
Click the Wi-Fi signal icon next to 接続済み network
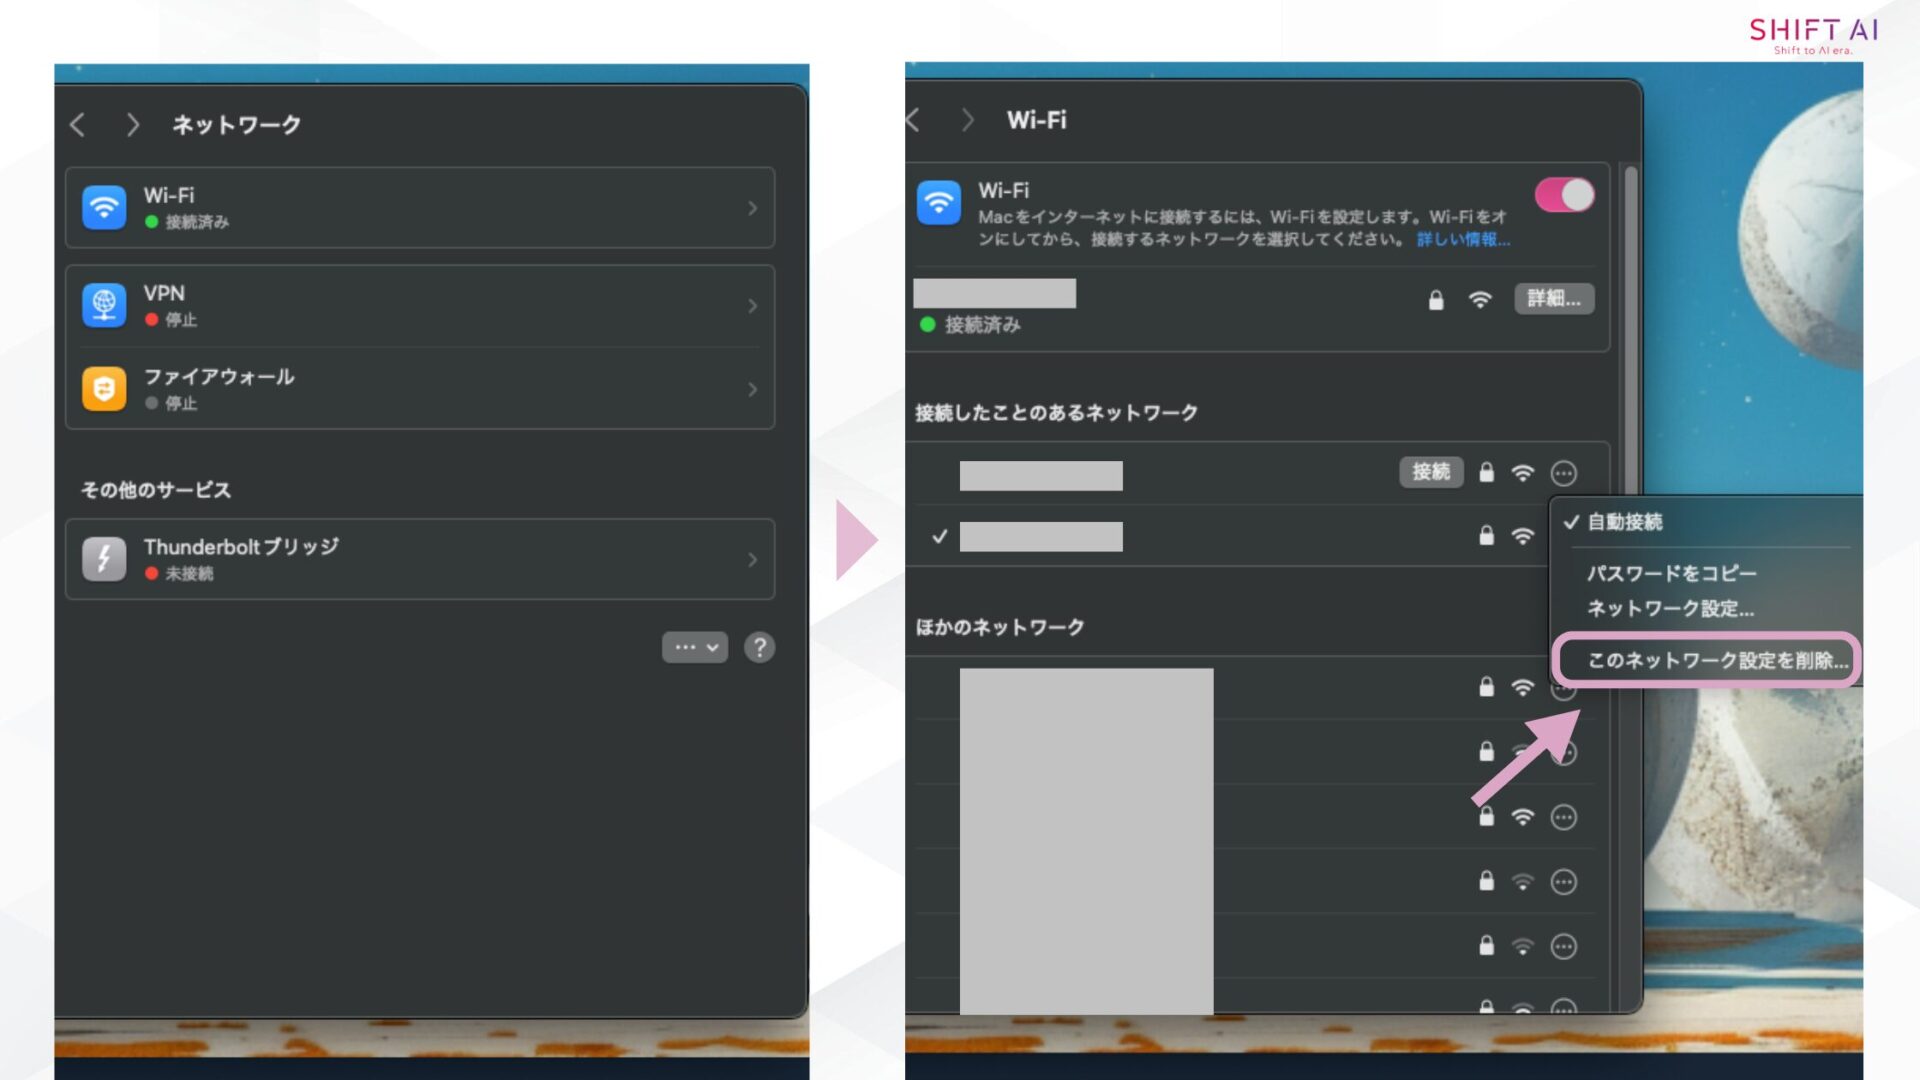(1479, 299)
